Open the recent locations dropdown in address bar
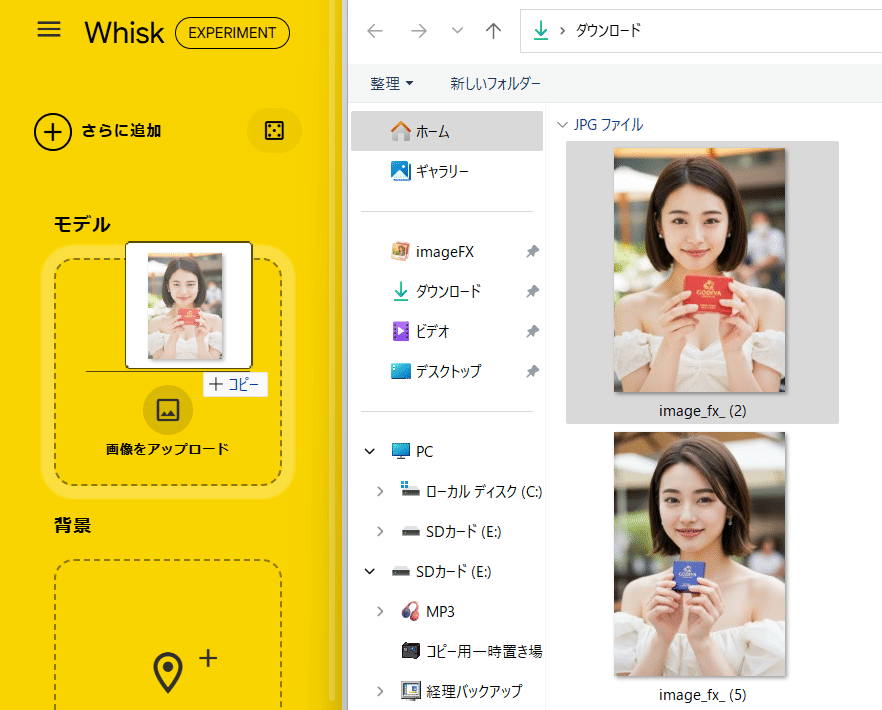 (x=457, y=31)
